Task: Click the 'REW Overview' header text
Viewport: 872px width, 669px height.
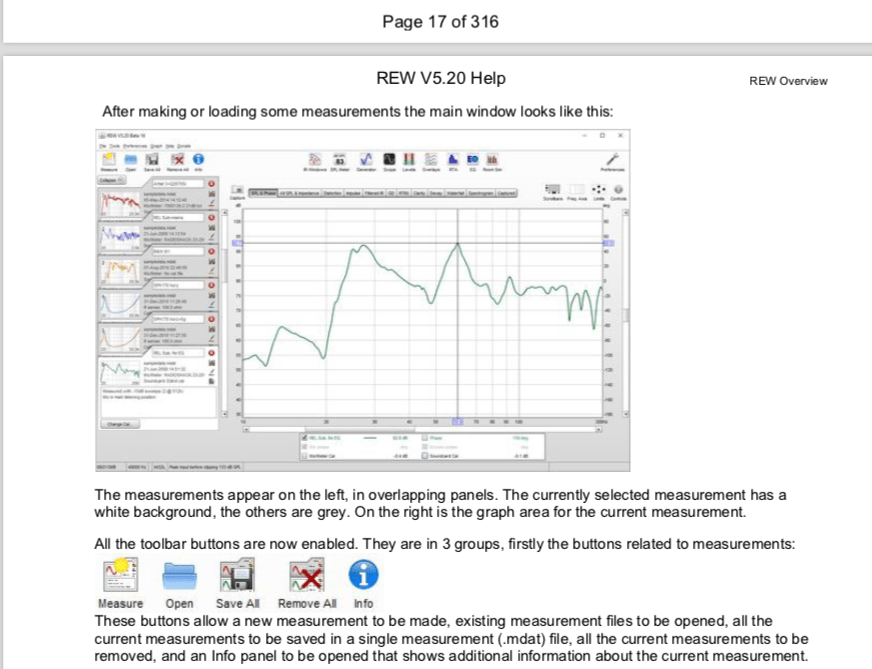Action: (x=788, y=81)
